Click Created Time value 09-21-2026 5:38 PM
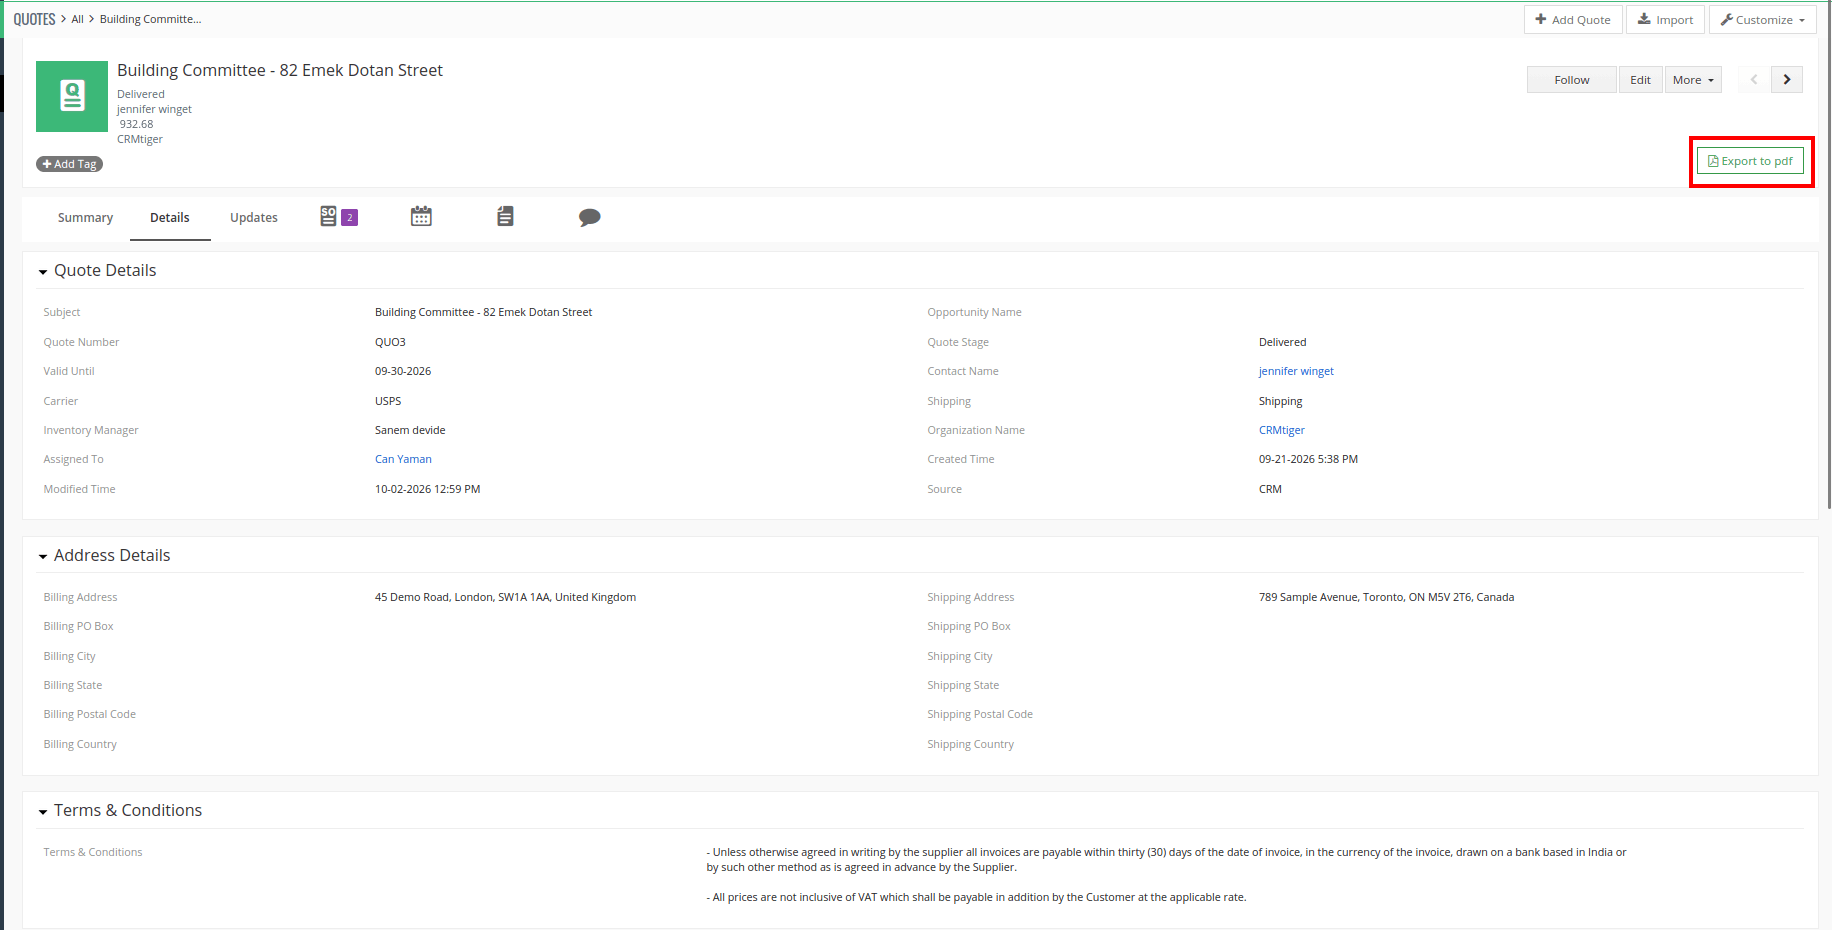 (x=1308, y=459)
